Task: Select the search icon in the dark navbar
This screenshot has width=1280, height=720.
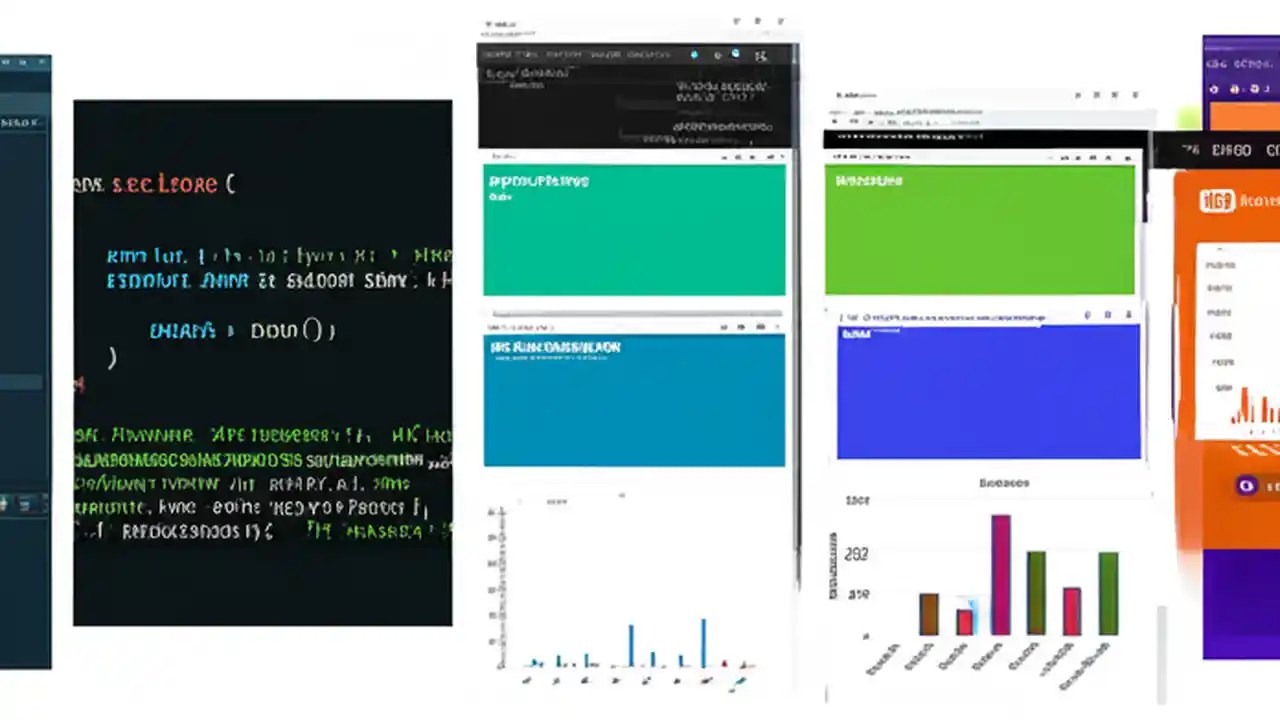Action: [718, 55]
